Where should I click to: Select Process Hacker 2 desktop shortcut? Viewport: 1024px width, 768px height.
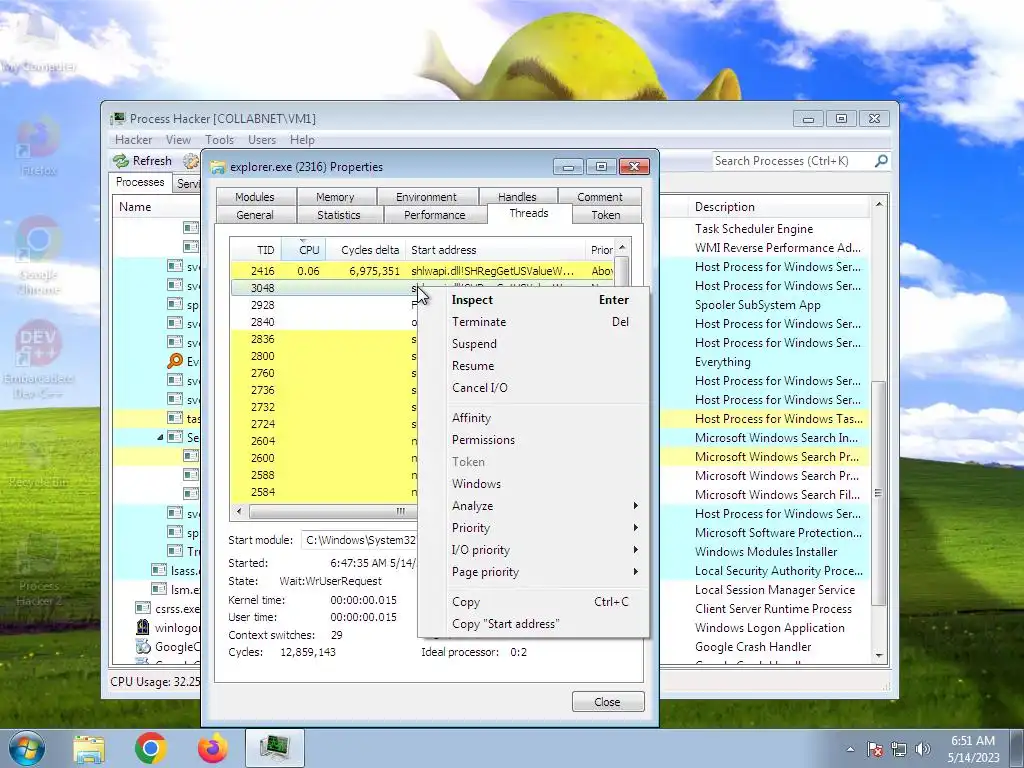coord(38,568)
